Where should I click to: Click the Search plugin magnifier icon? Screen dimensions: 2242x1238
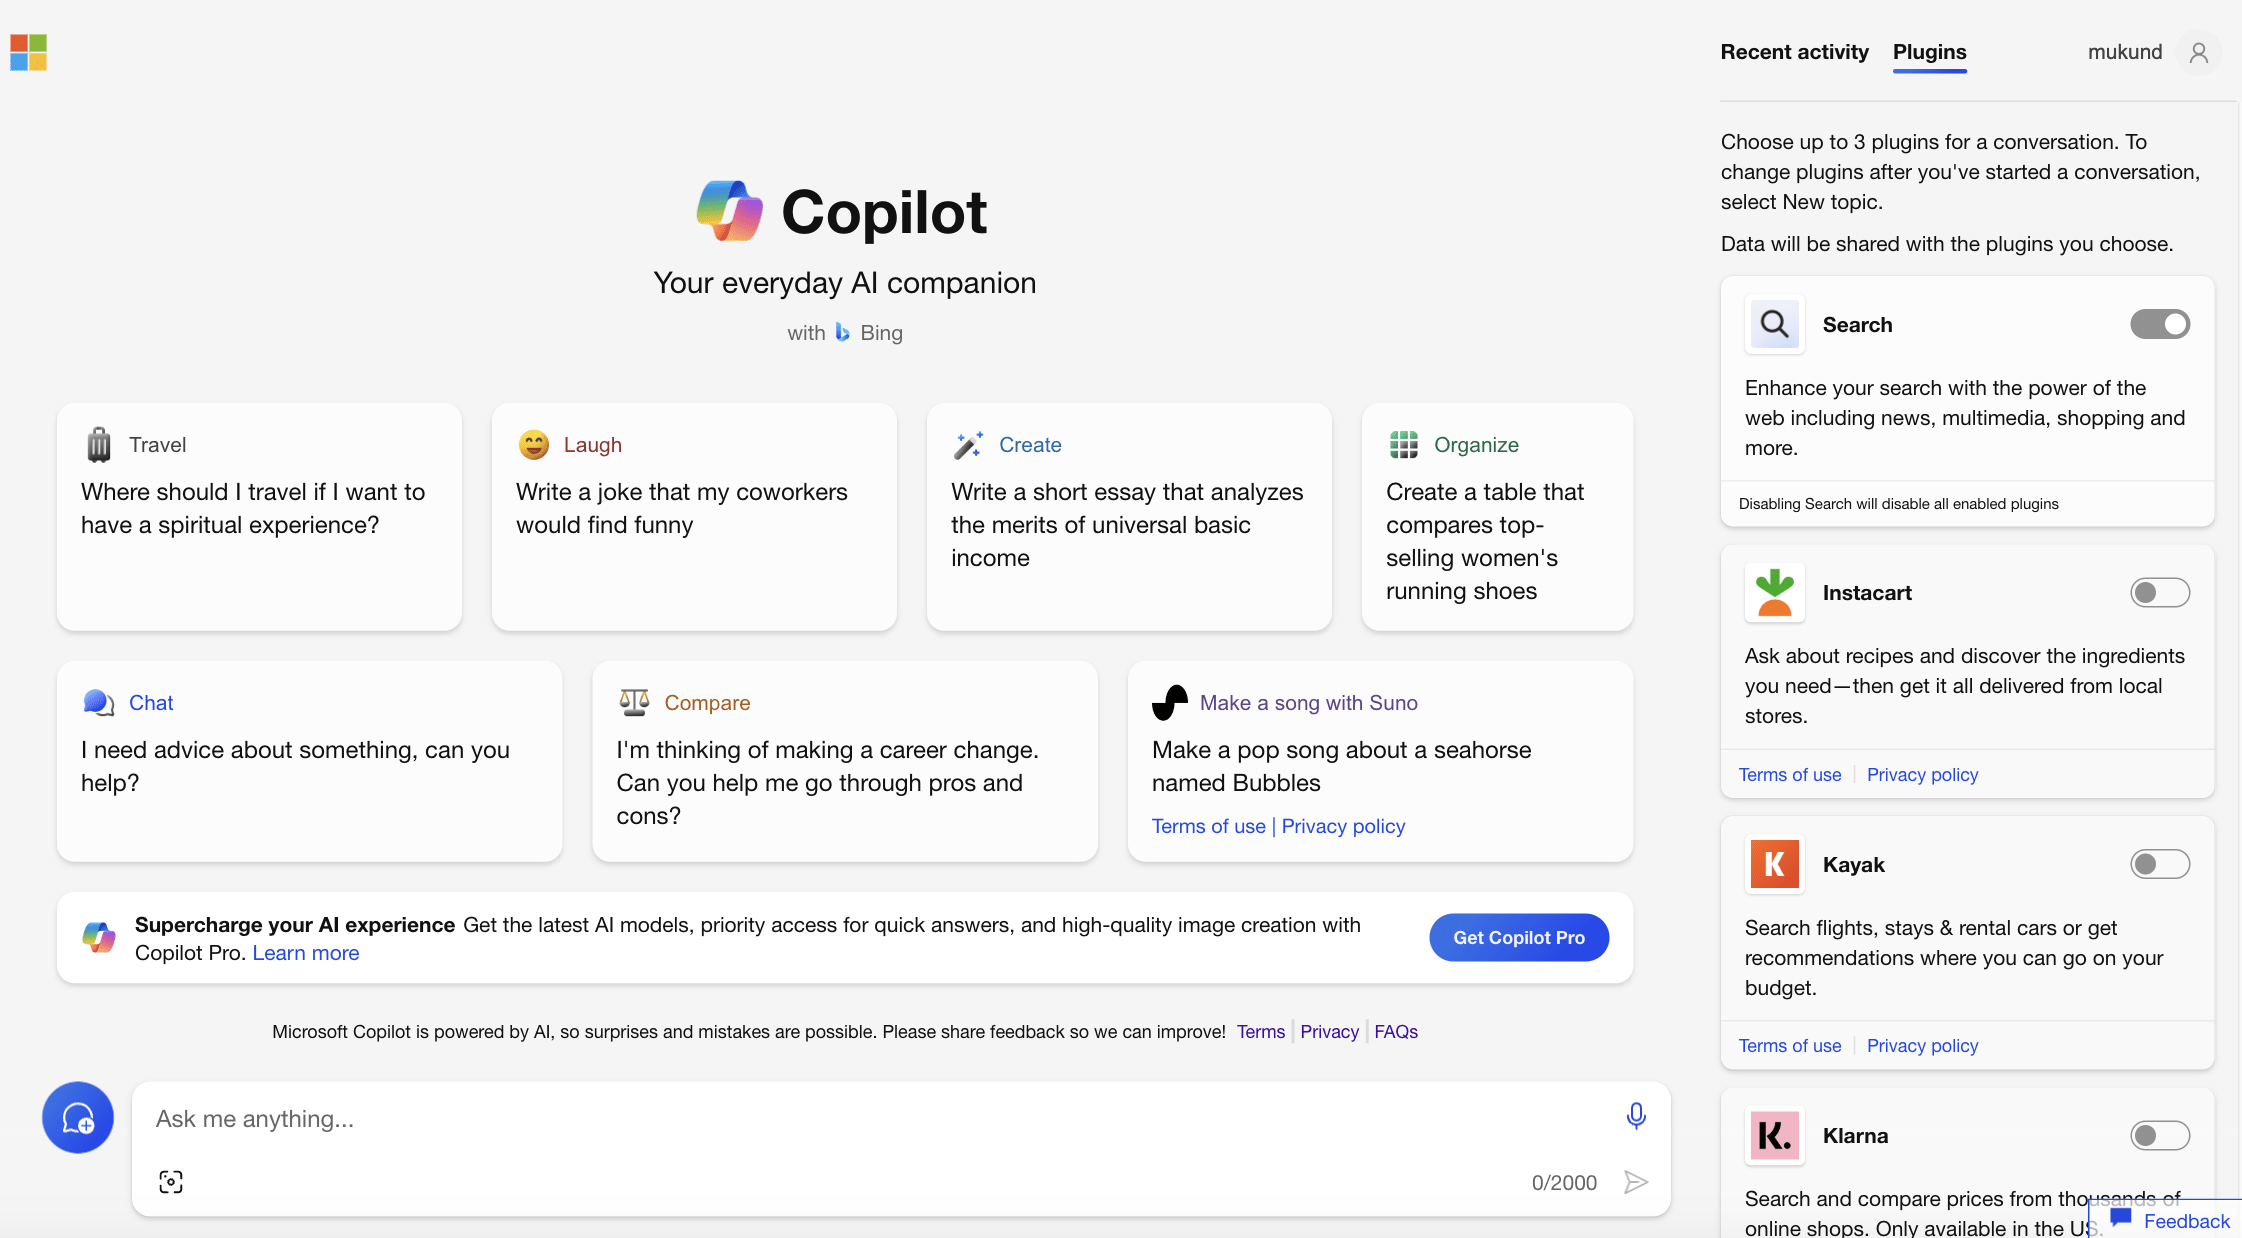1774,322
